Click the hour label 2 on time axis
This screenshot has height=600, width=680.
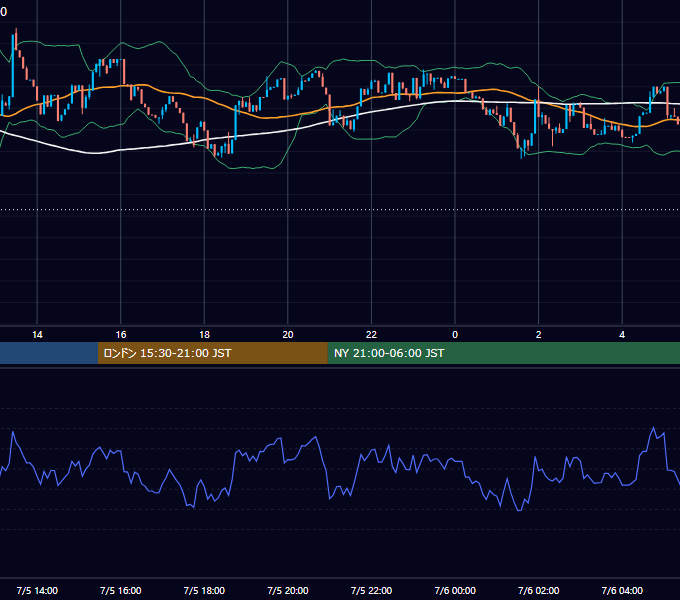click(539, 335)
